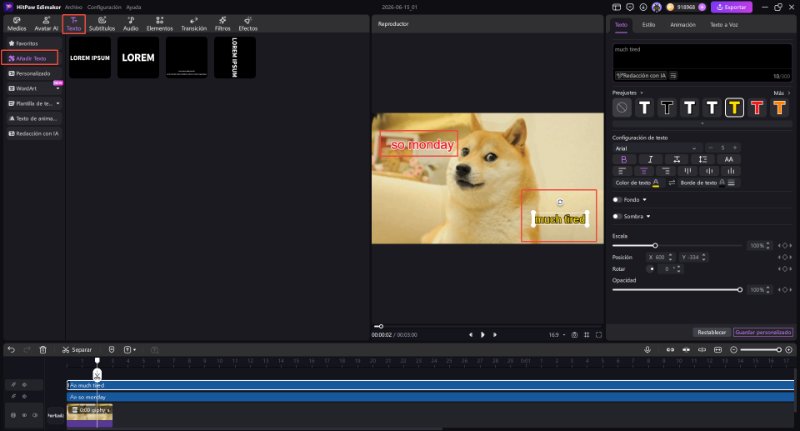
Task: Open the Medios tab in toolbar
Action: (16, 24)
